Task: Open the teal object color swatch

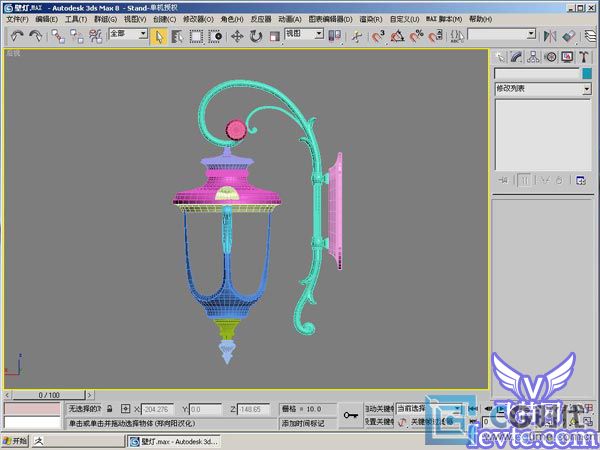Action: point(587,73)
